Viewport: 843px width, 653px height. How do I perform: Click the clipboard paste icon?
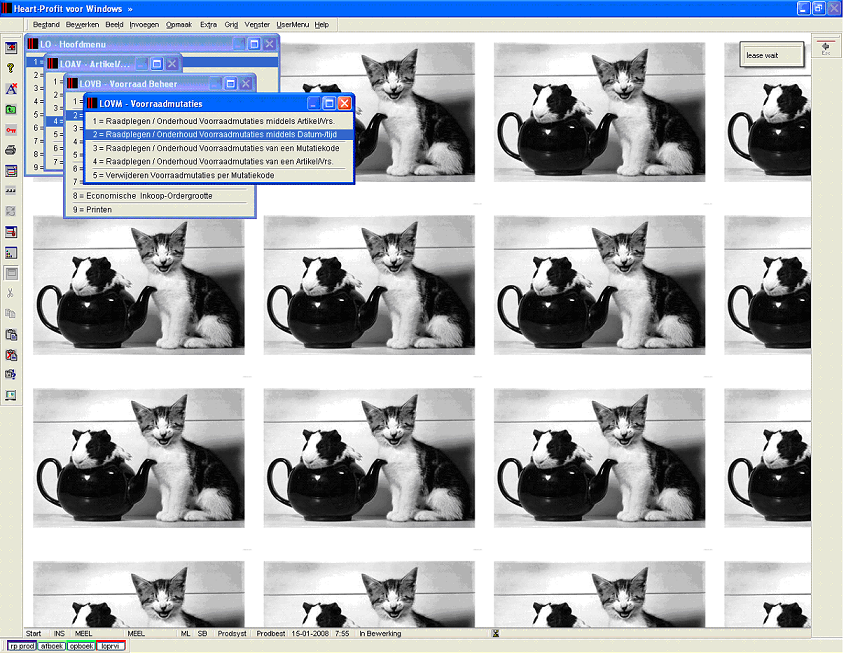coord(11,335)
